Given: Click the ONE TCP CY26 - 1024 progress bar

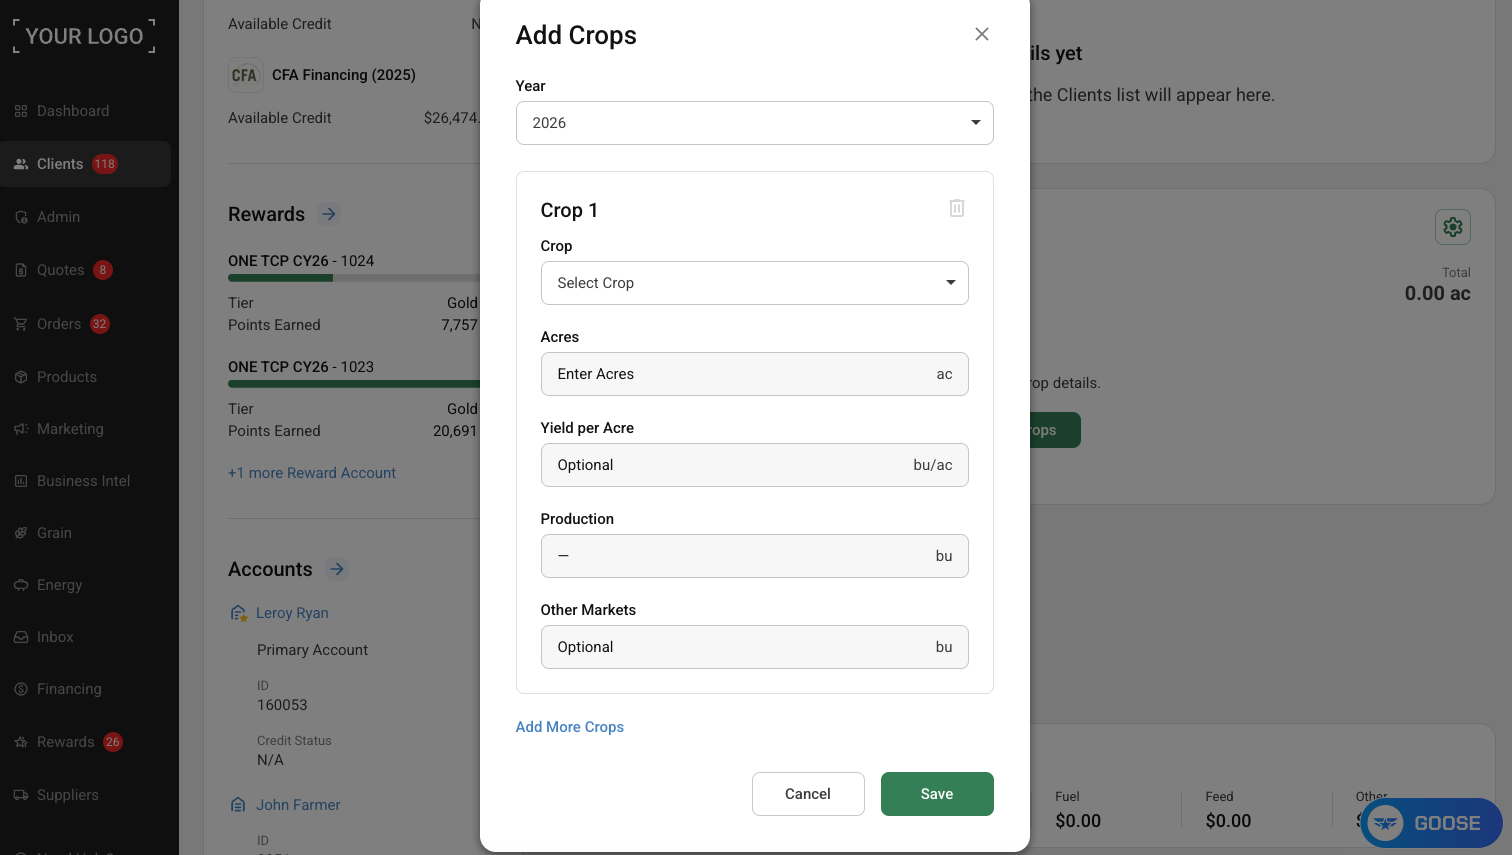Looking at the screenshot, I should (354, 278).
